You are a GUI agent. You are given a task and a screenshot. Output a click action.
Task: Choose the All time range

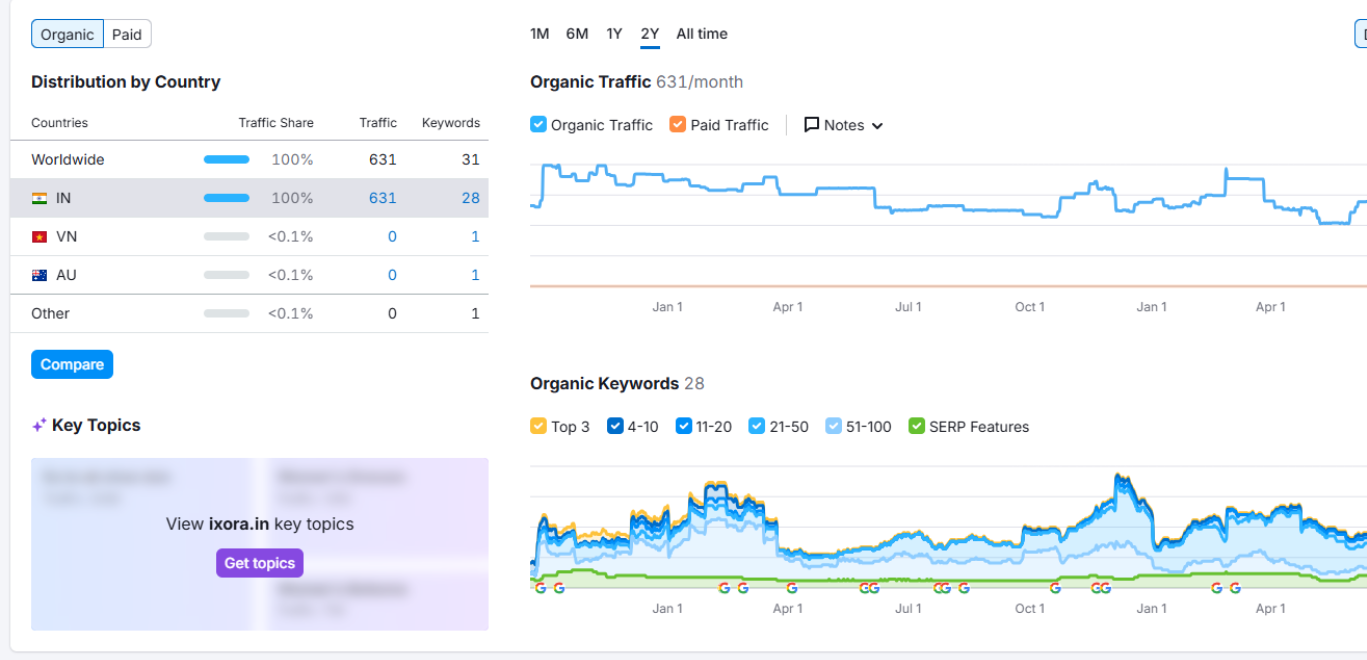(x=701, y=34)
